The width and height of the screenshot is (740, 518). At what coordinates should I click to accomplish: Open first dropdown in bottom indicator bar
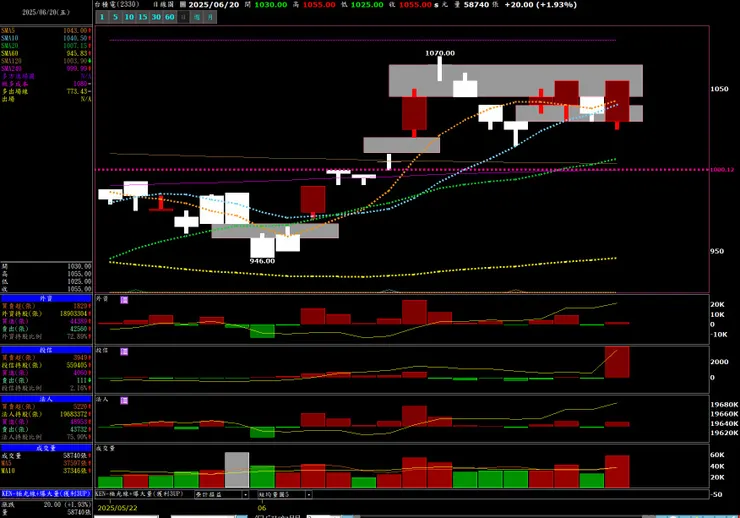(x=222, y=494)
